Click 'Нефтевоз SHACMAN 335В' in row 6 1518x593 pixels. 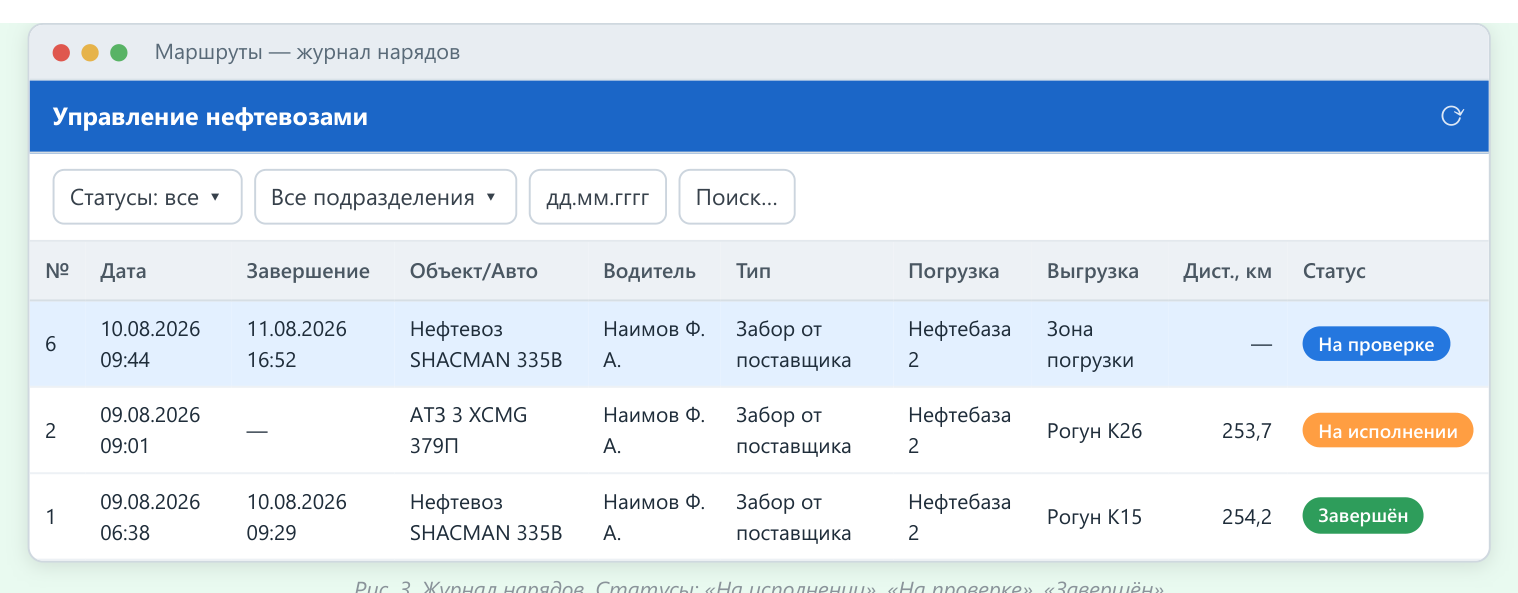pyautogui.click(x=486, y=344)
